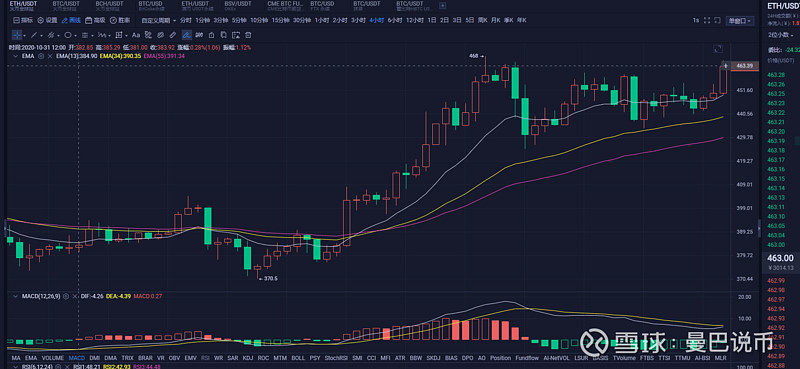This screenshot has width=800, height=369.
Task: Click the copy drawings icon
Action: click(223, 35)
